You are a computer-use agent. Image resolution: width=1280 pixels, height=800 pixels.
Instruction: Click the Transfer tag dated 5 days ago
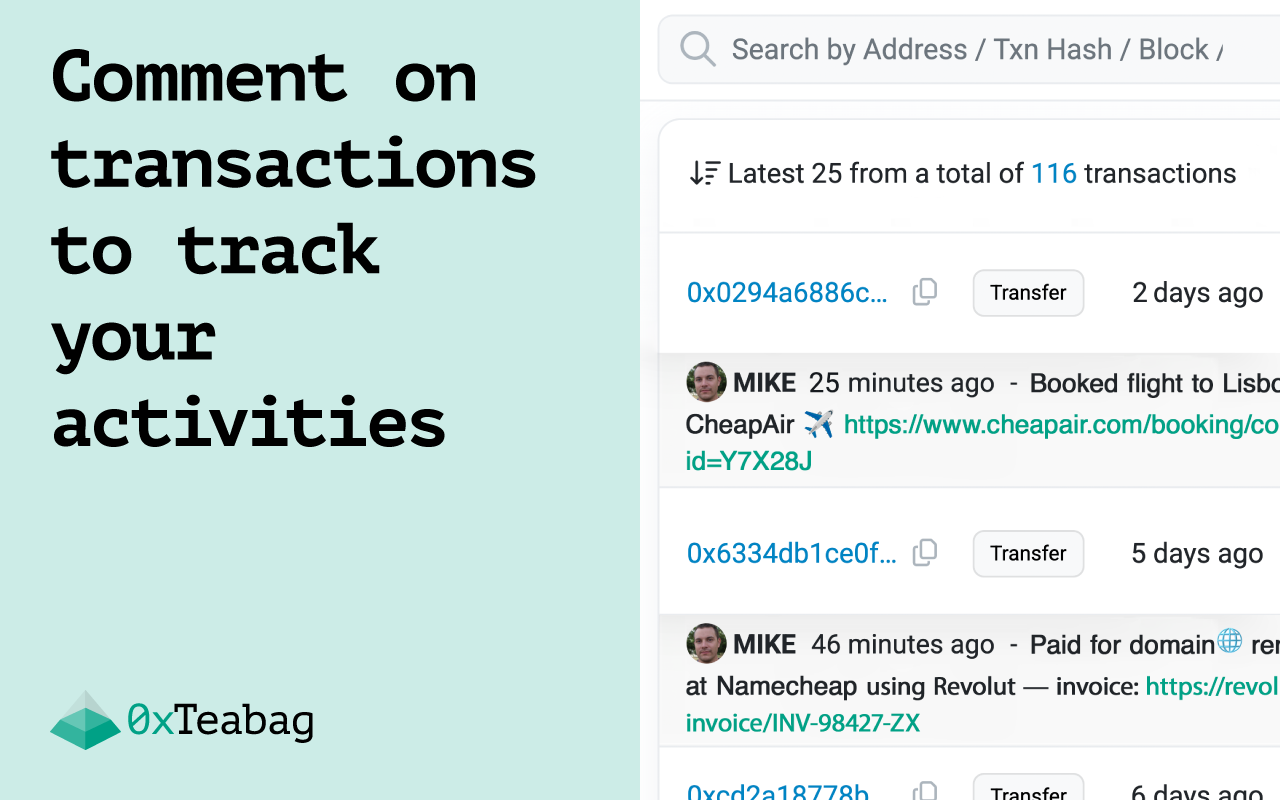[1028, 553]
